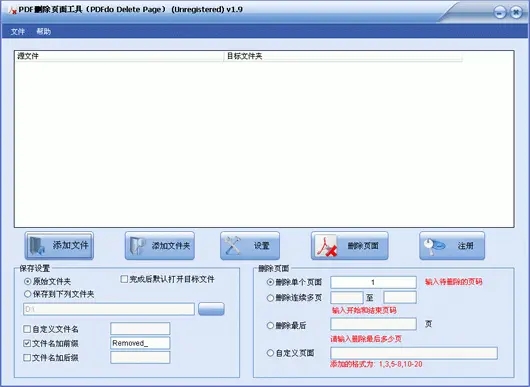Click the 注册 (Register) button
This screenshot has height=387, width=530.
(452, 246)
